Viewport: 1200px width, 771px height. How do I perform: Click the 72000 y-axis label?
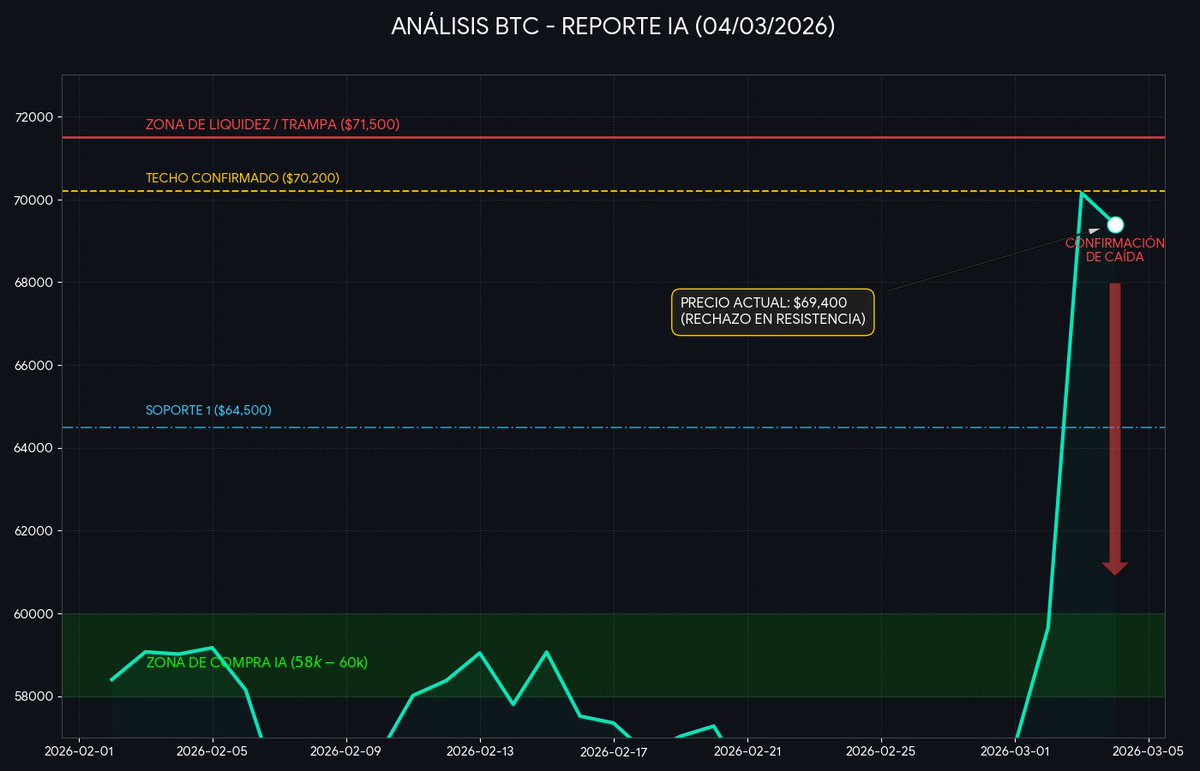[x=35, y=117]
